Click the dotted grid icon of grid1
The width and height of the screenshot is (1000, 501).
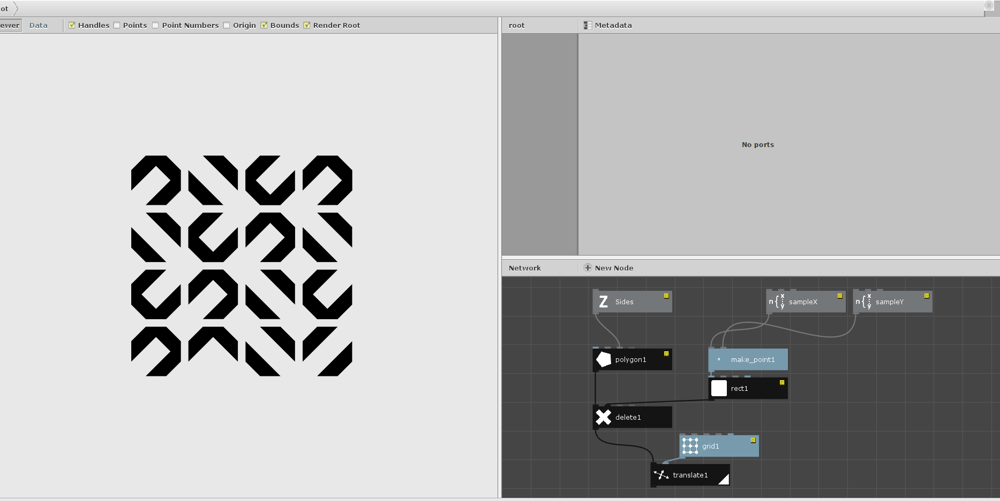click(x=690, y=446)
